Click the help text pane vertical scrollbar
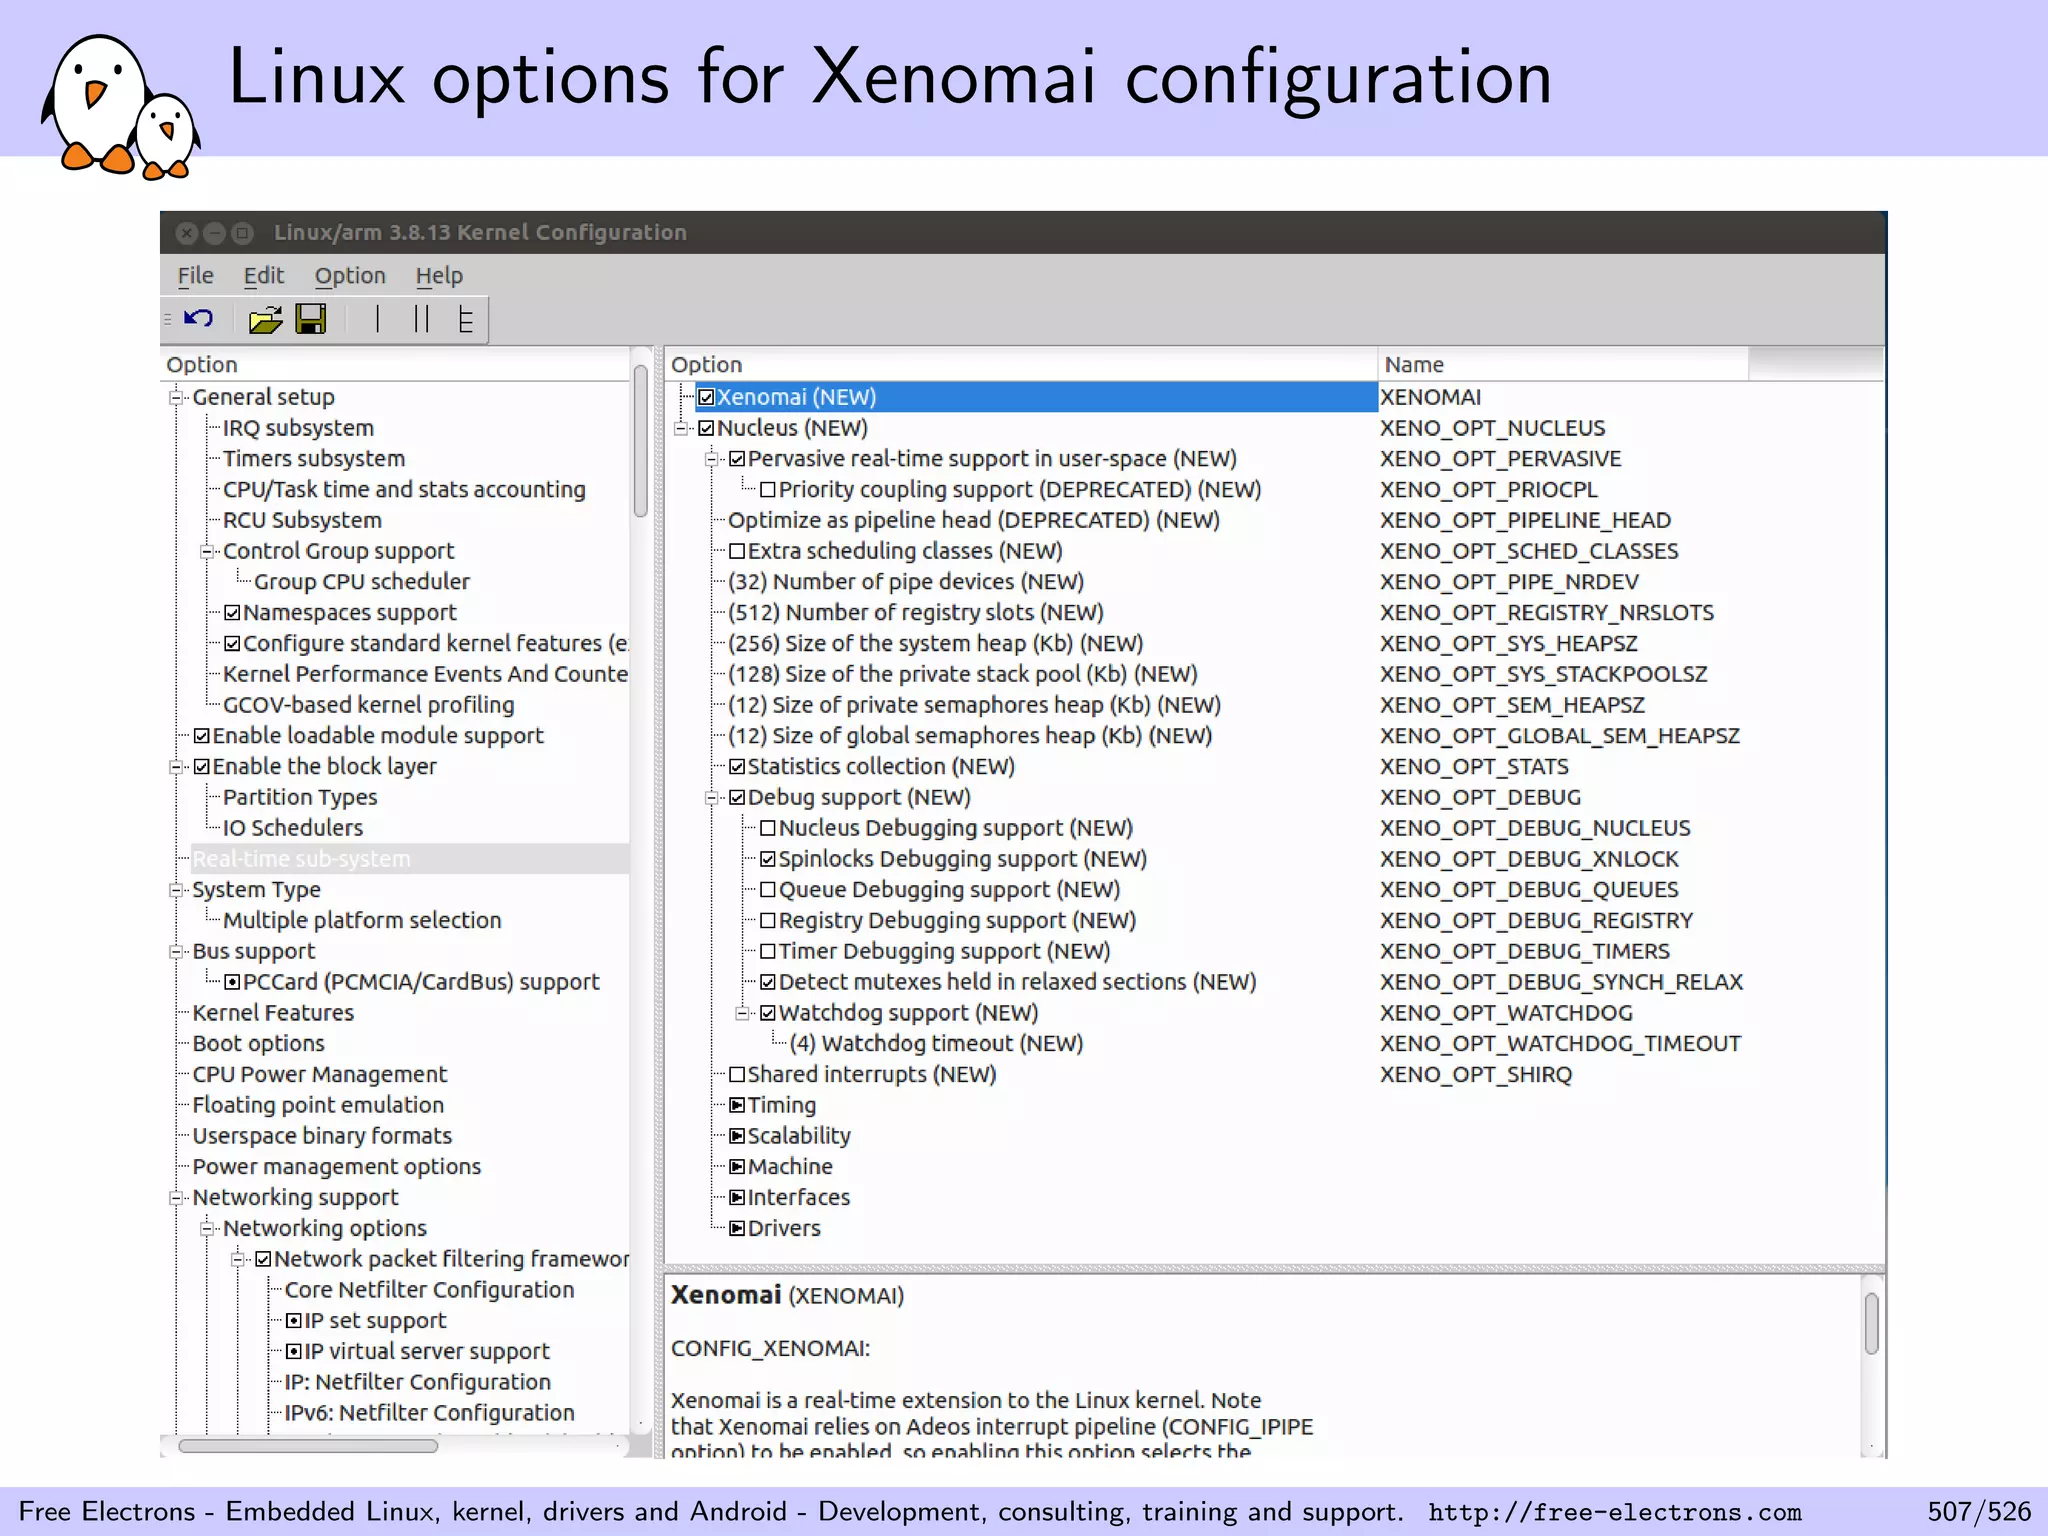Image resolution: width=2048 pixels, height=1536 pixels. pyautogui.click(x=1871, y=1323)
